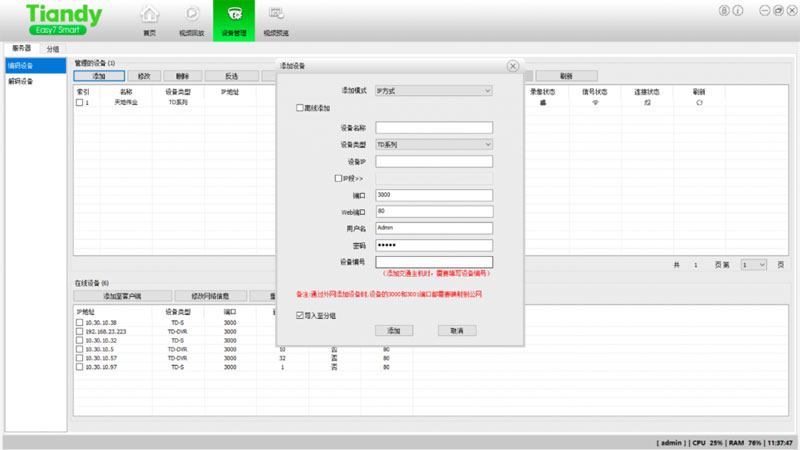Click the Device Management (设备管理) icon

coord(234,17)
